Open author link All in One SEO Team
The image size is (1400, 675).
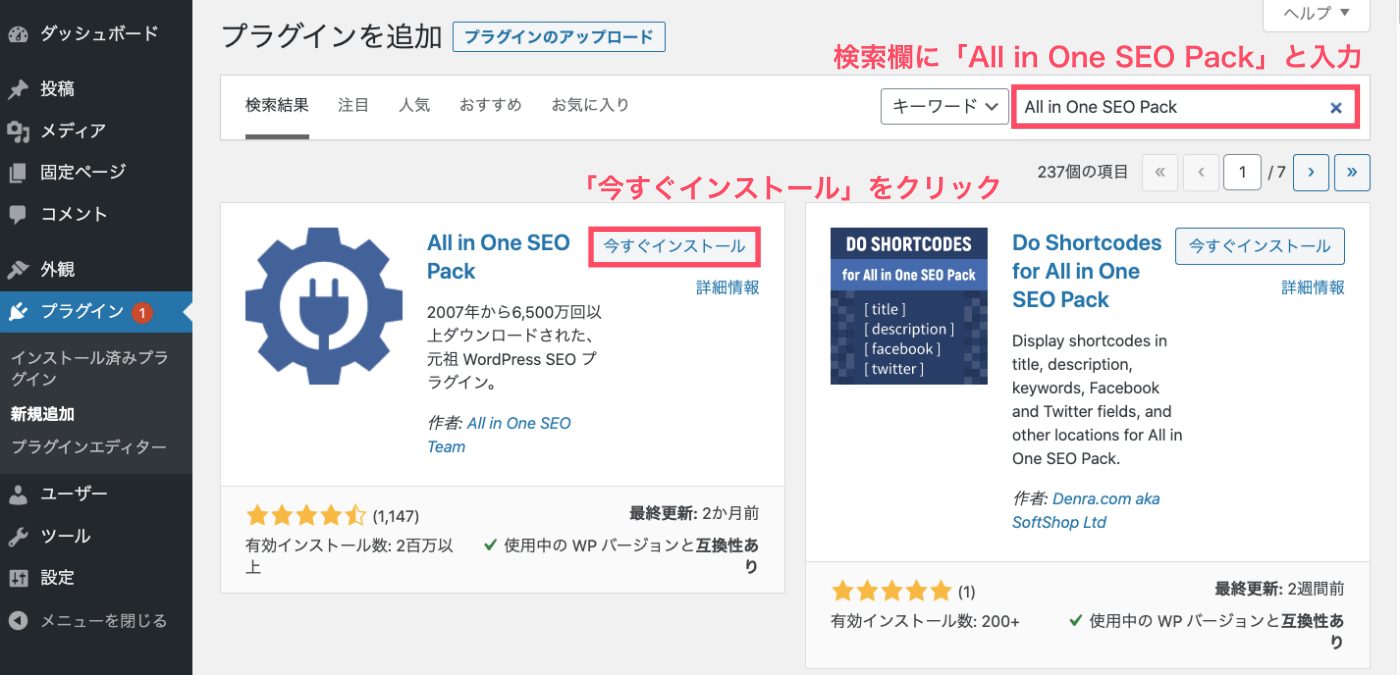(499, 435)
